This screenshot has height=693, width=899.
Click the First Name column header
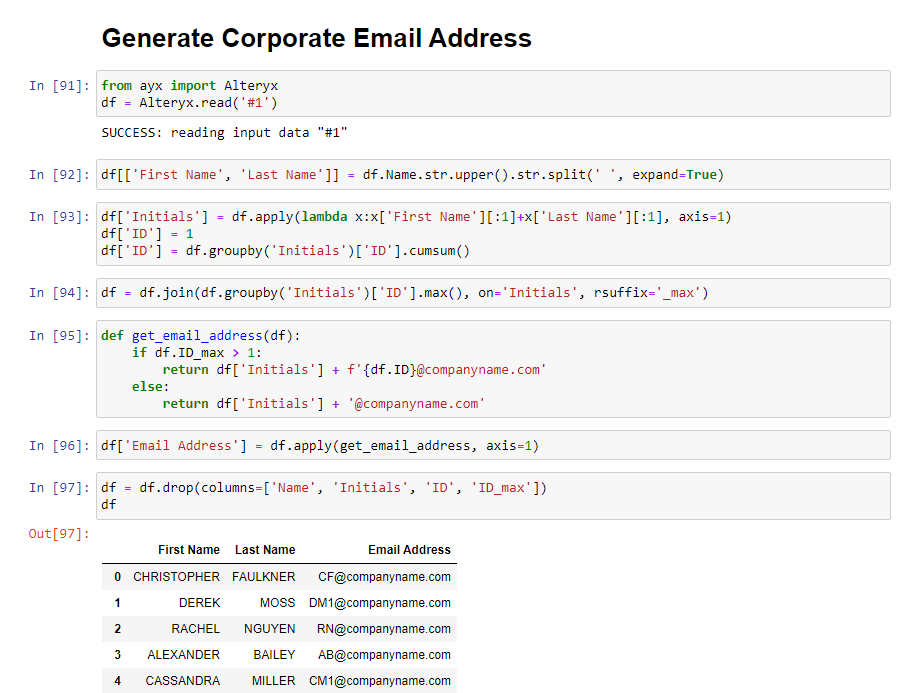point(189,550)
